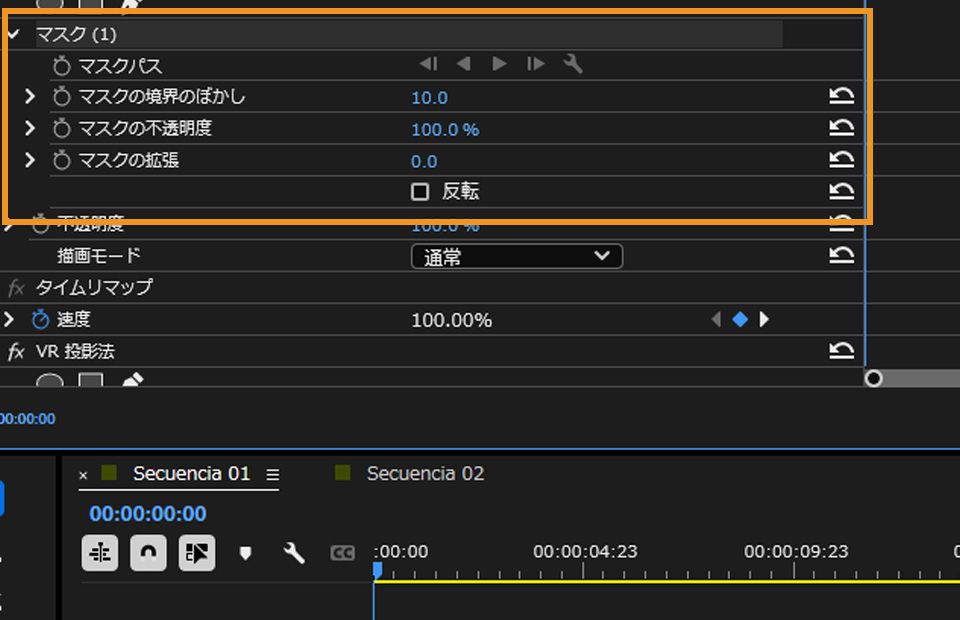Toggle insert sequences as nests button
960x620 pixels.
coord(100,553)
